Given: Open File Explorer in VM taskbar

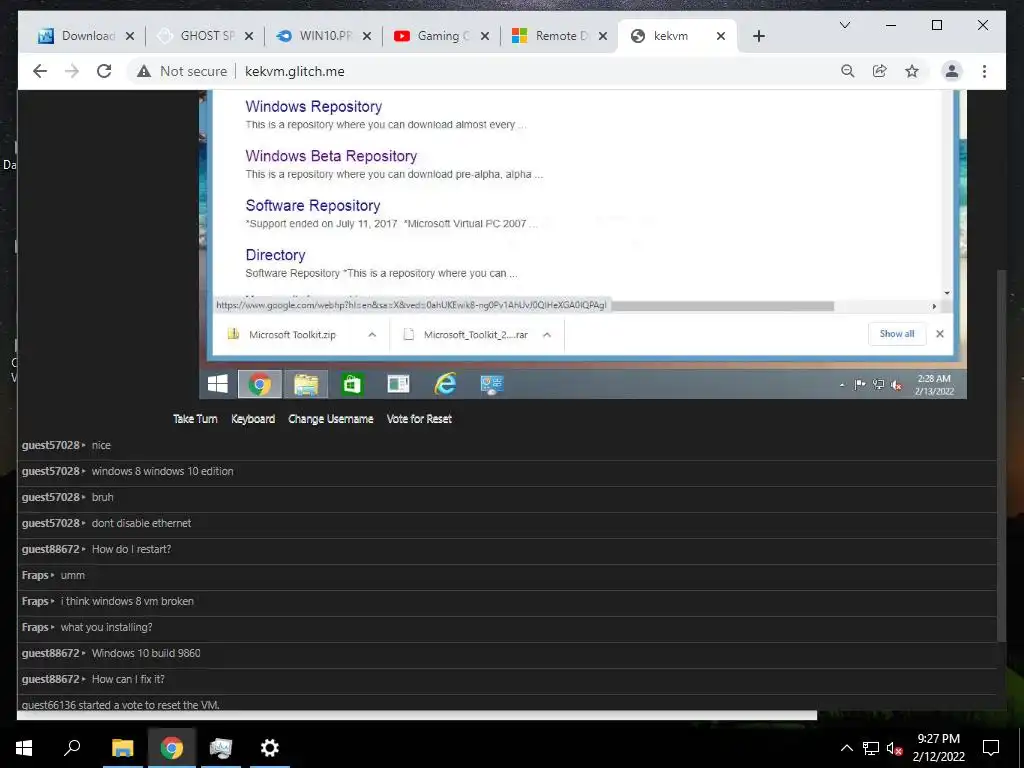Looking at the screenshot, I should pyautogui.click(x=306, y=384).
